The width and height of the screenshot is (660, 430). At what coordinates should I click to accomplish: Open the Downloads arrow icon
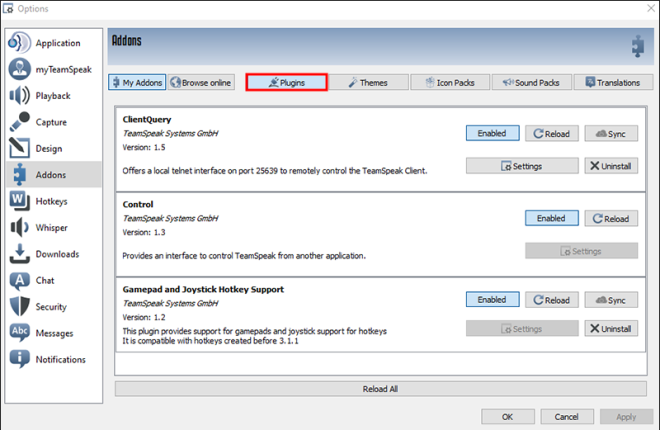coord(19,254)
